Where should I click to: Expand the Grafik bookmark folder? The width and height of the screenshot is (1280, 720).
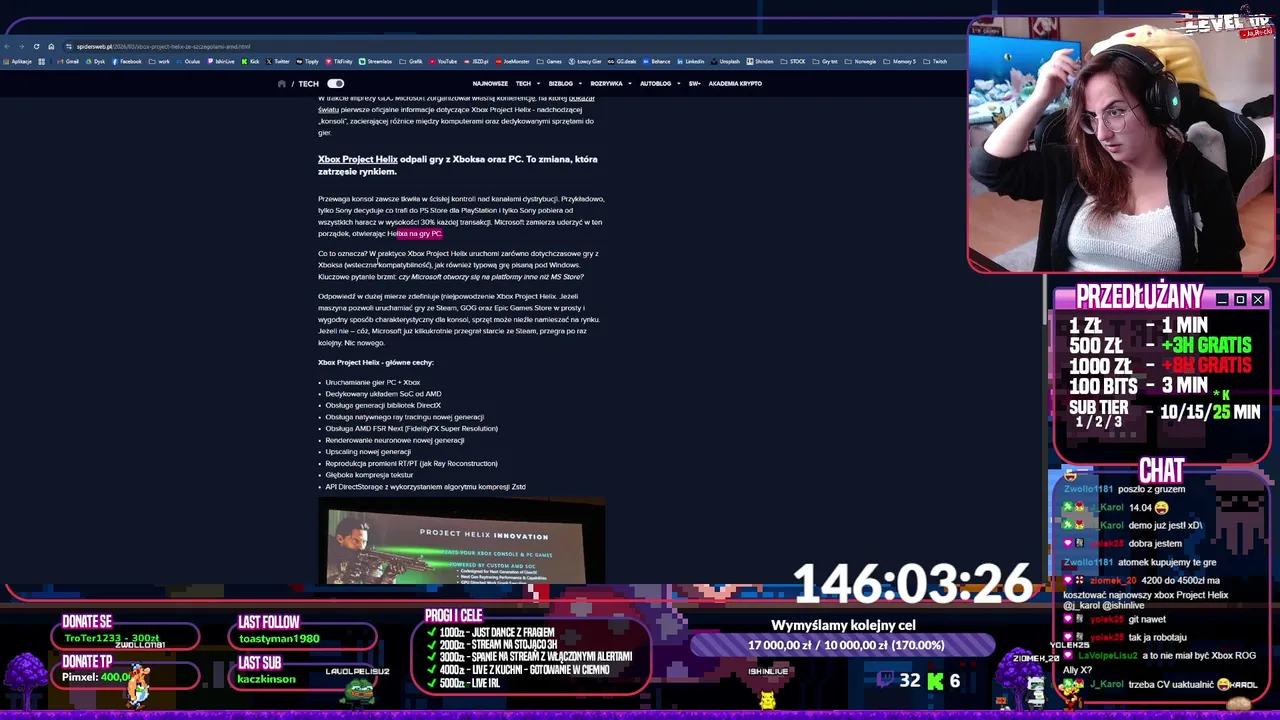(411, 61)
